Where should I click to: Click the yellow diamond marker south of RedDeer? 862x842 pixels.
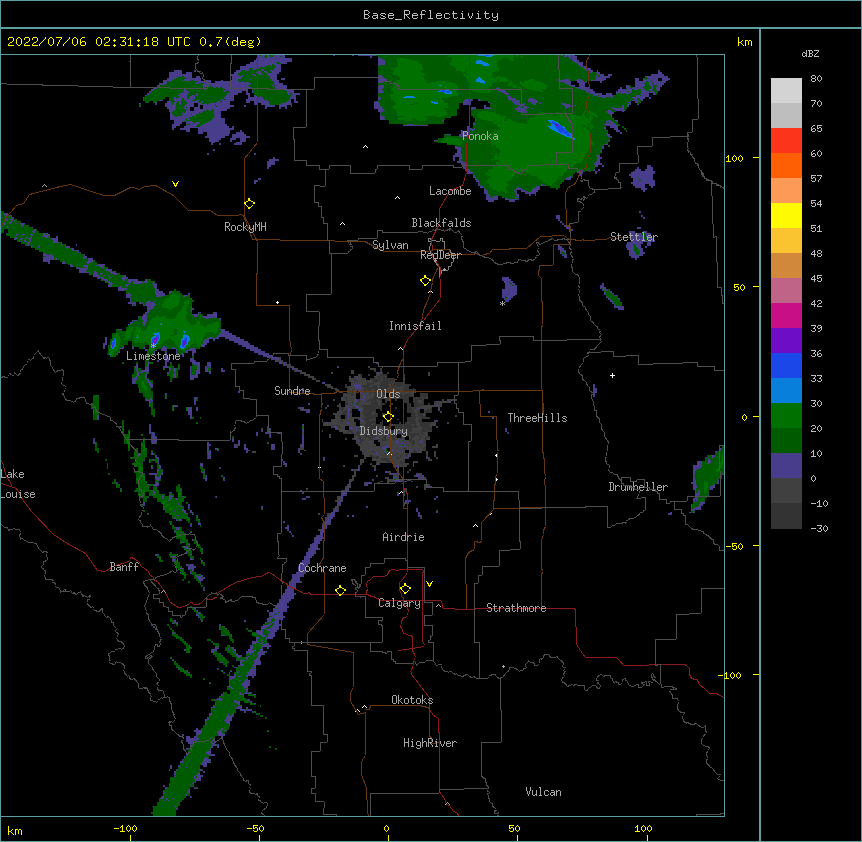(x=426, y=281)
